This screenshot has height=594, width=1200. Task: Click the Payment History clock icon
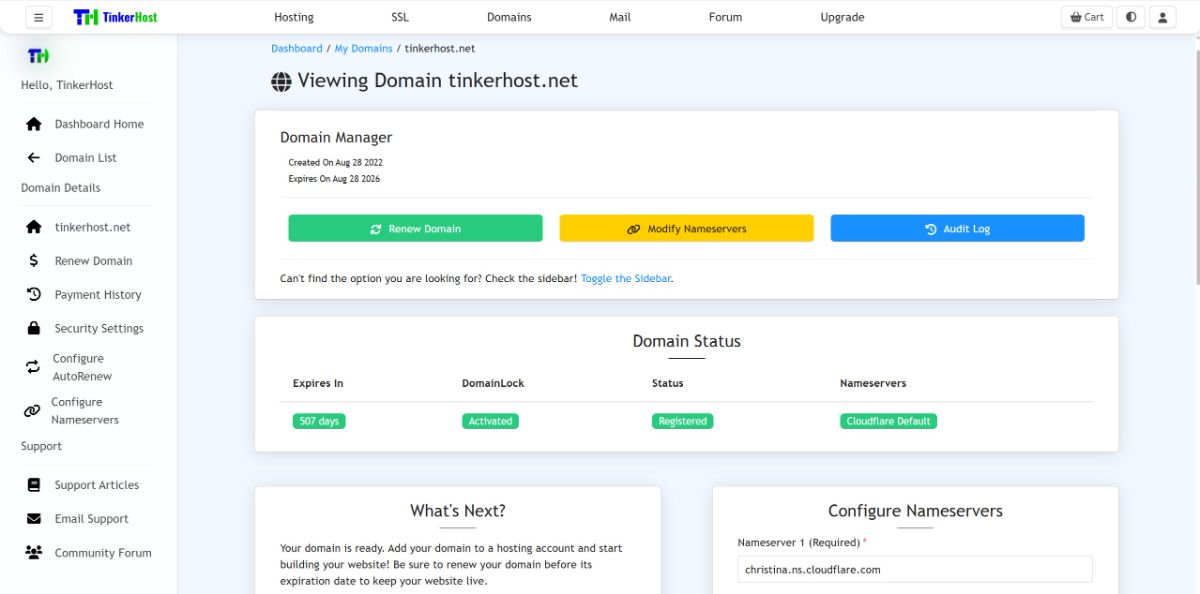(34, 295)
